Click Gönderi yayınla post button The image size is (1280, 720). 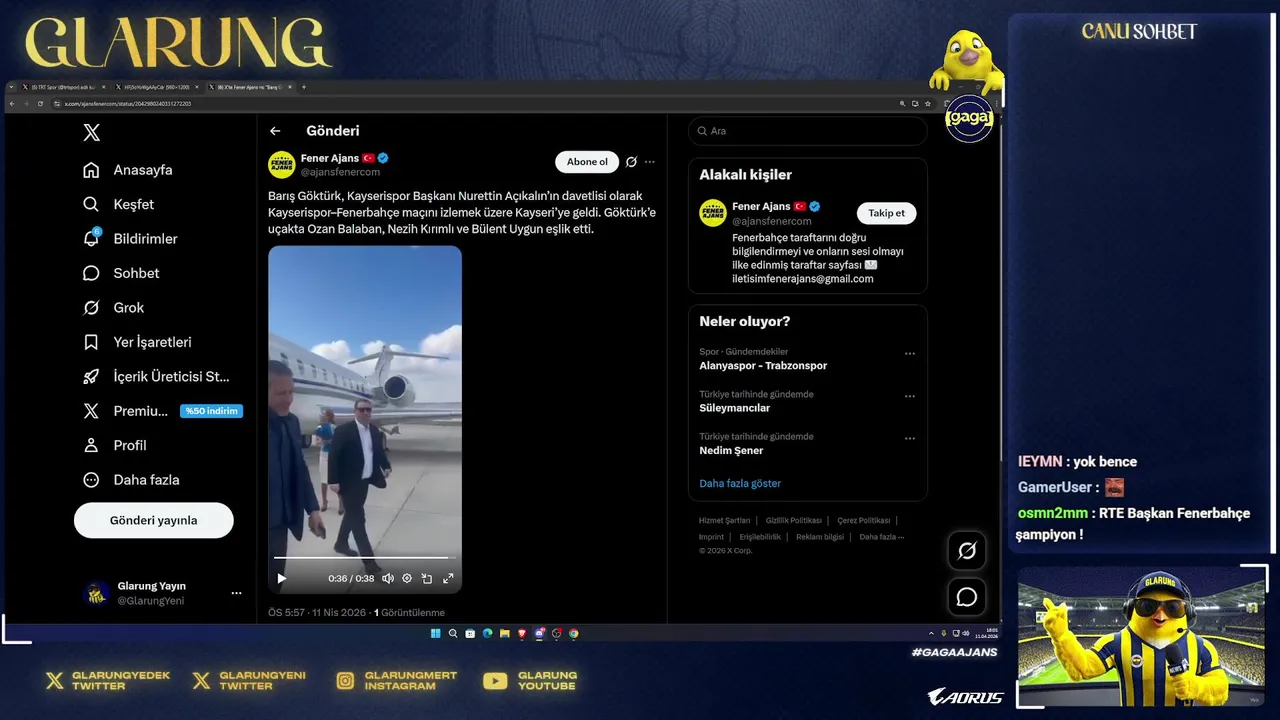[154, 520]
